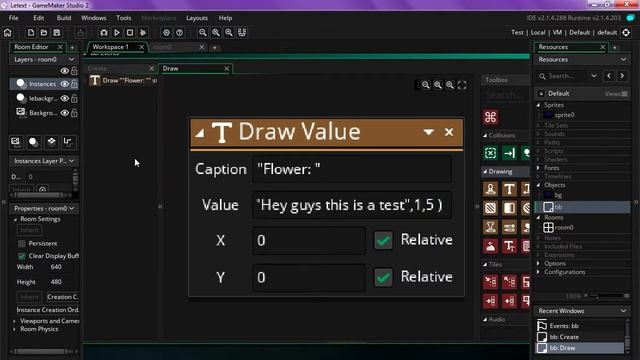Screen dimensions: 640x360
Task: Start the debugger bug icon
Action: click(104, 33)
